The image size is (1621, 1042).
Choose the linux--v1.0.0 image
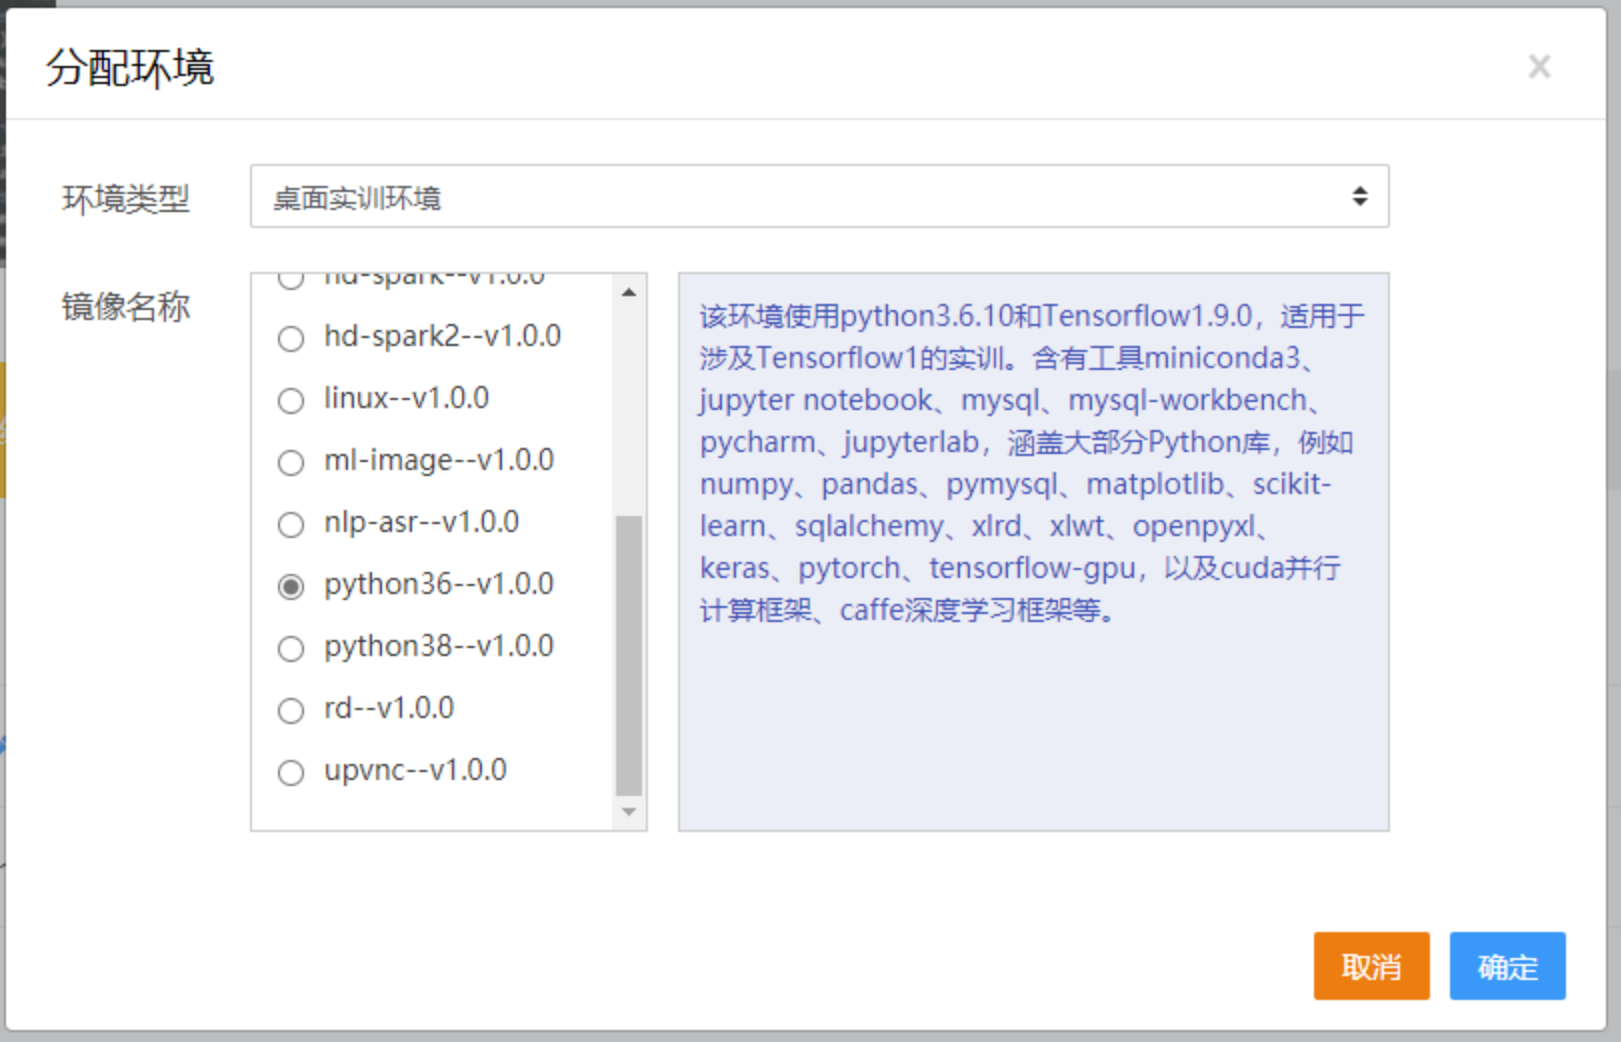291,401
